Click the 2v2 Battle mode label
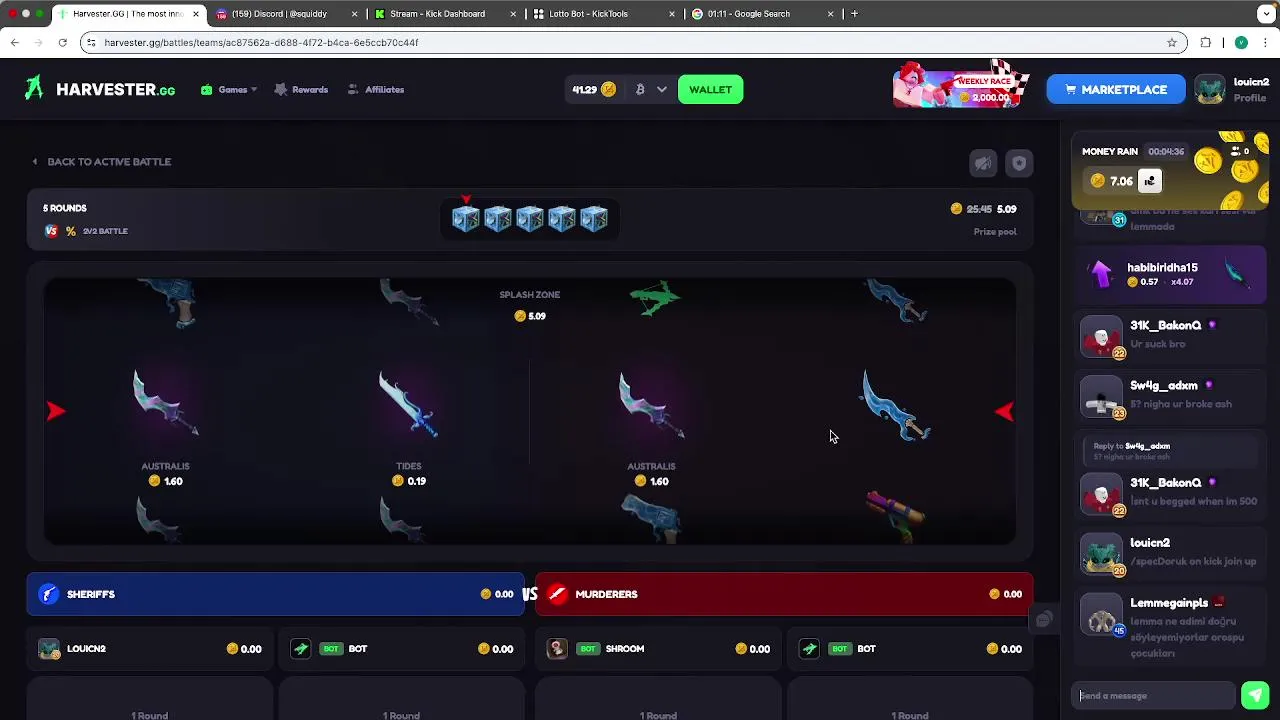 click(105, 231)
